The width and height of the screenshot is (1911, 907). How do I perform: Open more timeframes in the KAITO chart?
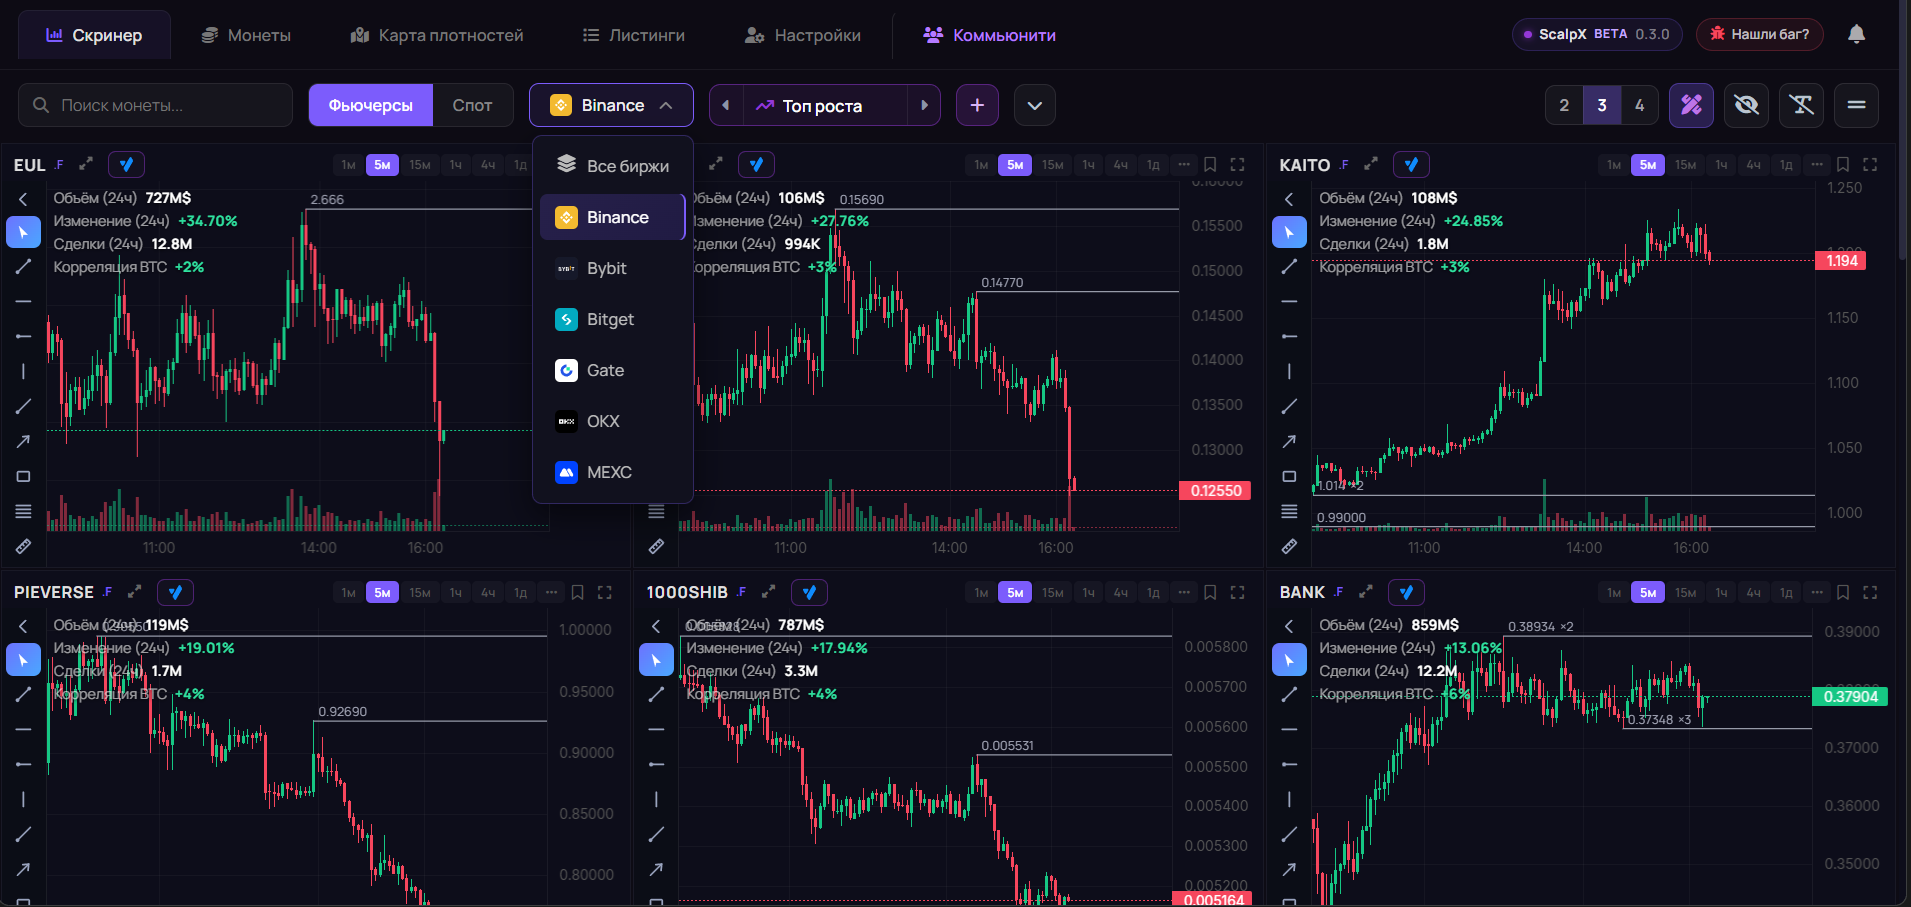tap(1817, 164)
